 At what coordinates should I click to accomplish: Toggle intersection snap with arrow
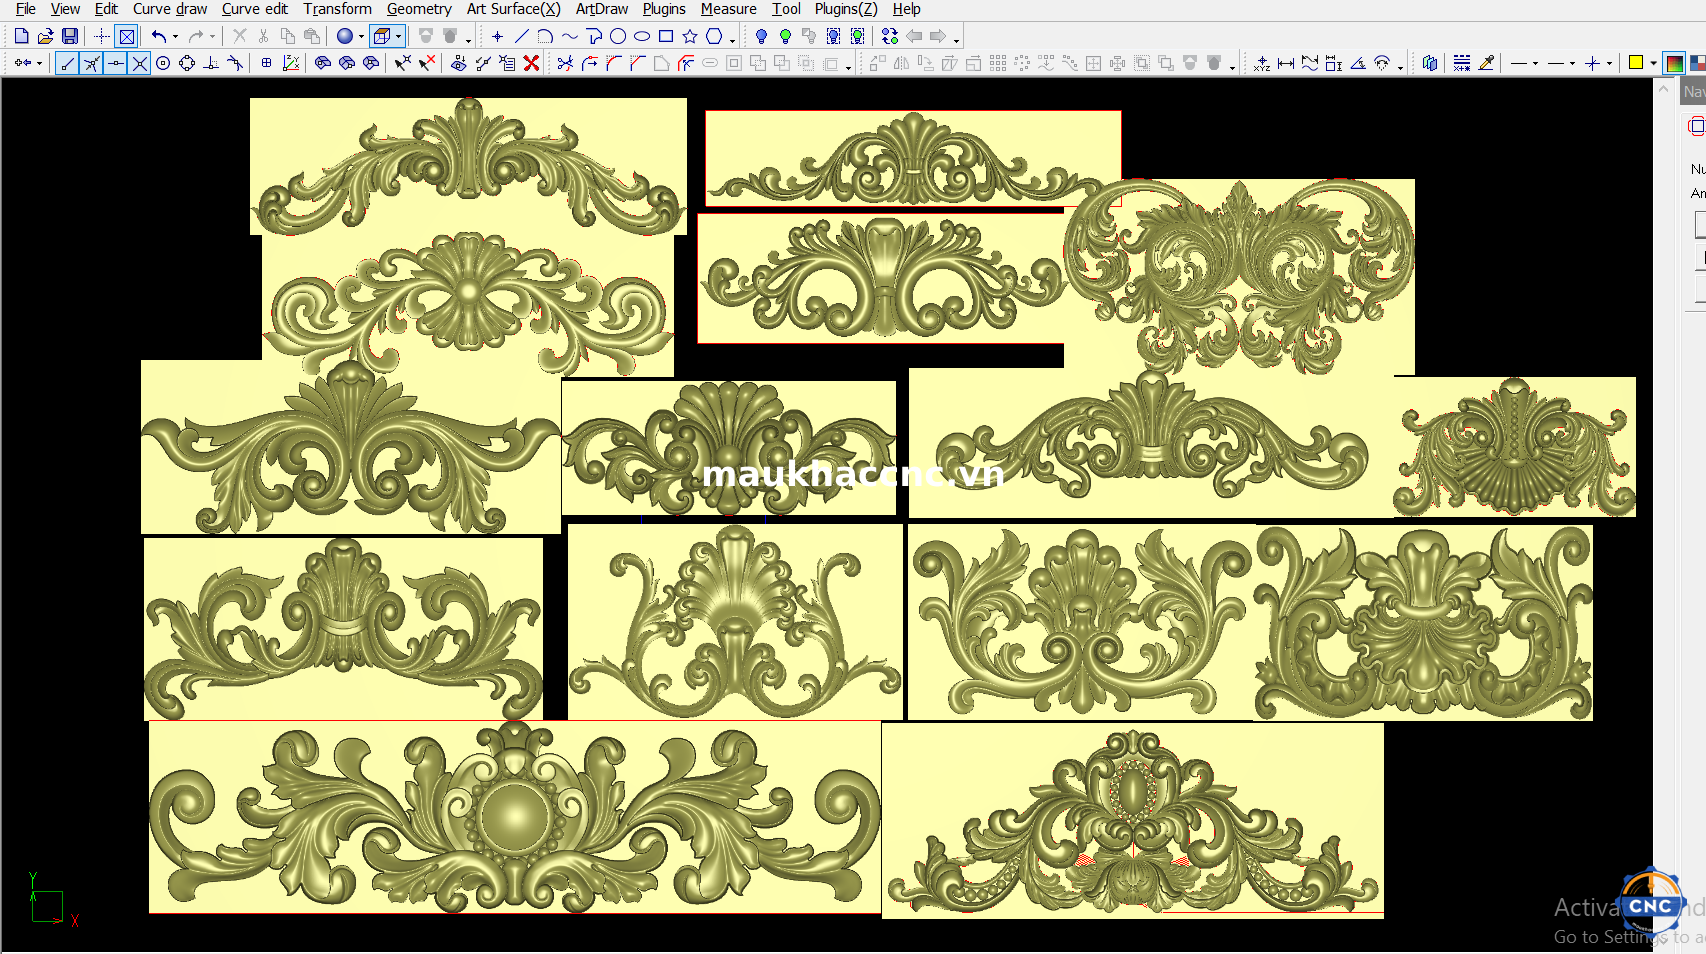[91, 63]
